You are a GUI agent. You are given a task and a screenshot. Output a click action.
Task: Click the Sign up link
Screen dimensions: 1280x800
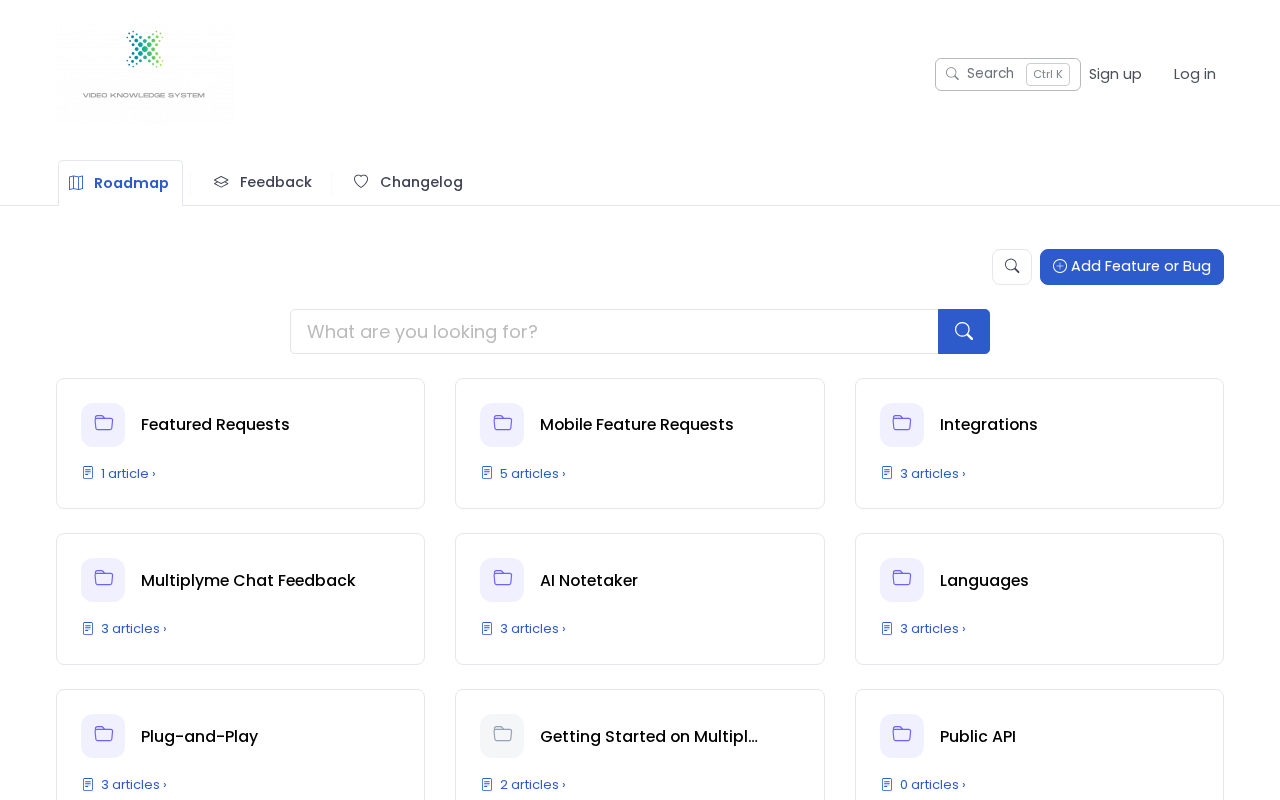pyautogui.click(x=1115, y=74)
